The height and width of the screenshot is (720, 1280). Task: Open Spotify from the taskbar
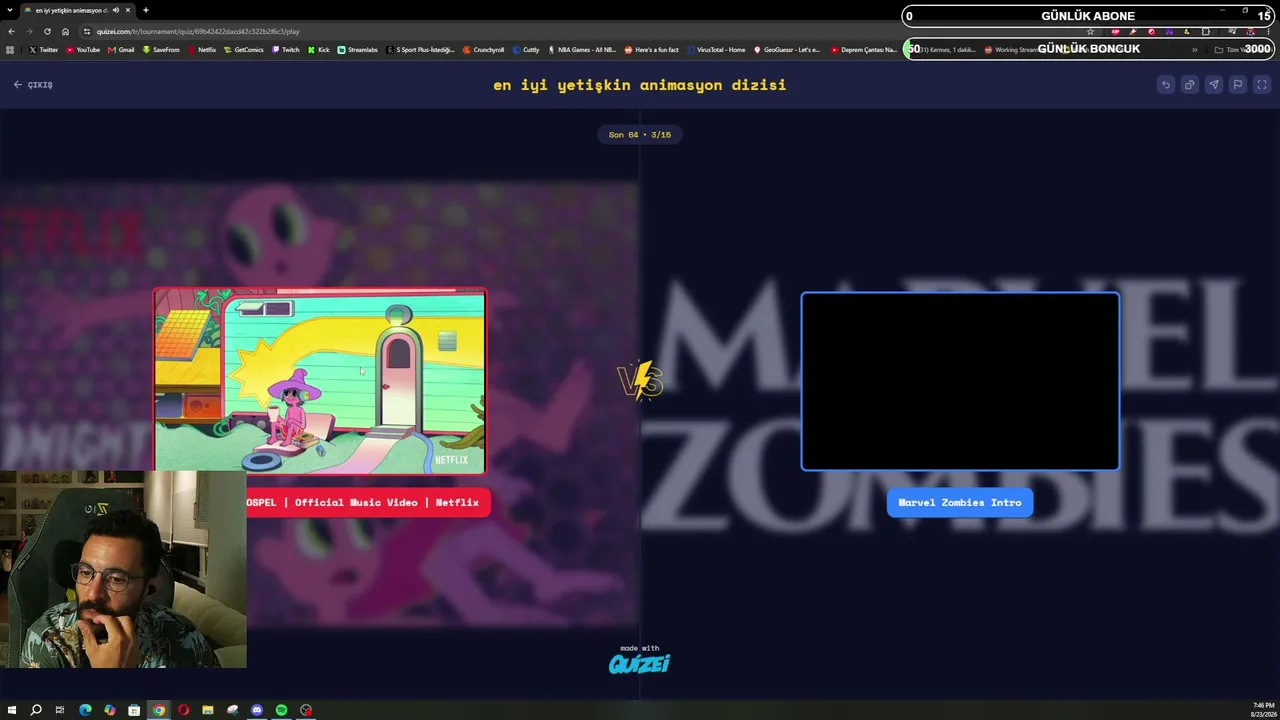[281, 710]
